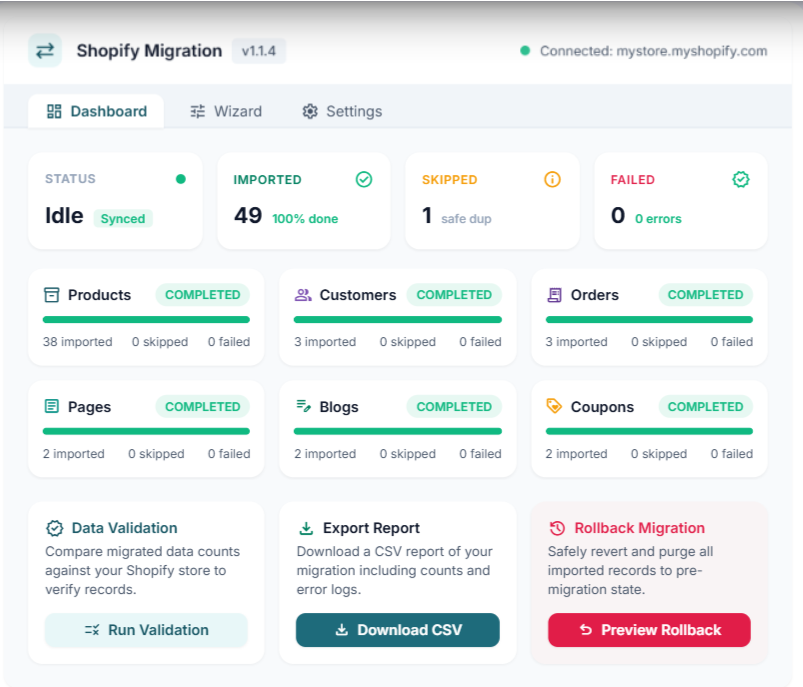
Task: Run Validation on migrated data
Action: click(146, 630)
